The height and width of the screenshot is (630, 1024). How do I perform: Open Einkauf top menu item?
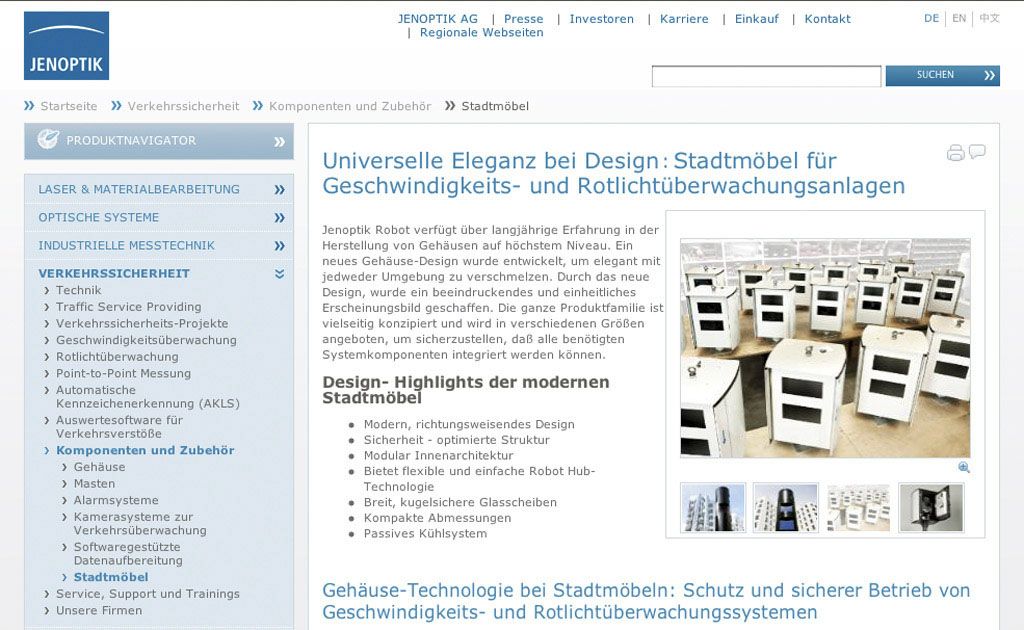click(x=756, y=19)
